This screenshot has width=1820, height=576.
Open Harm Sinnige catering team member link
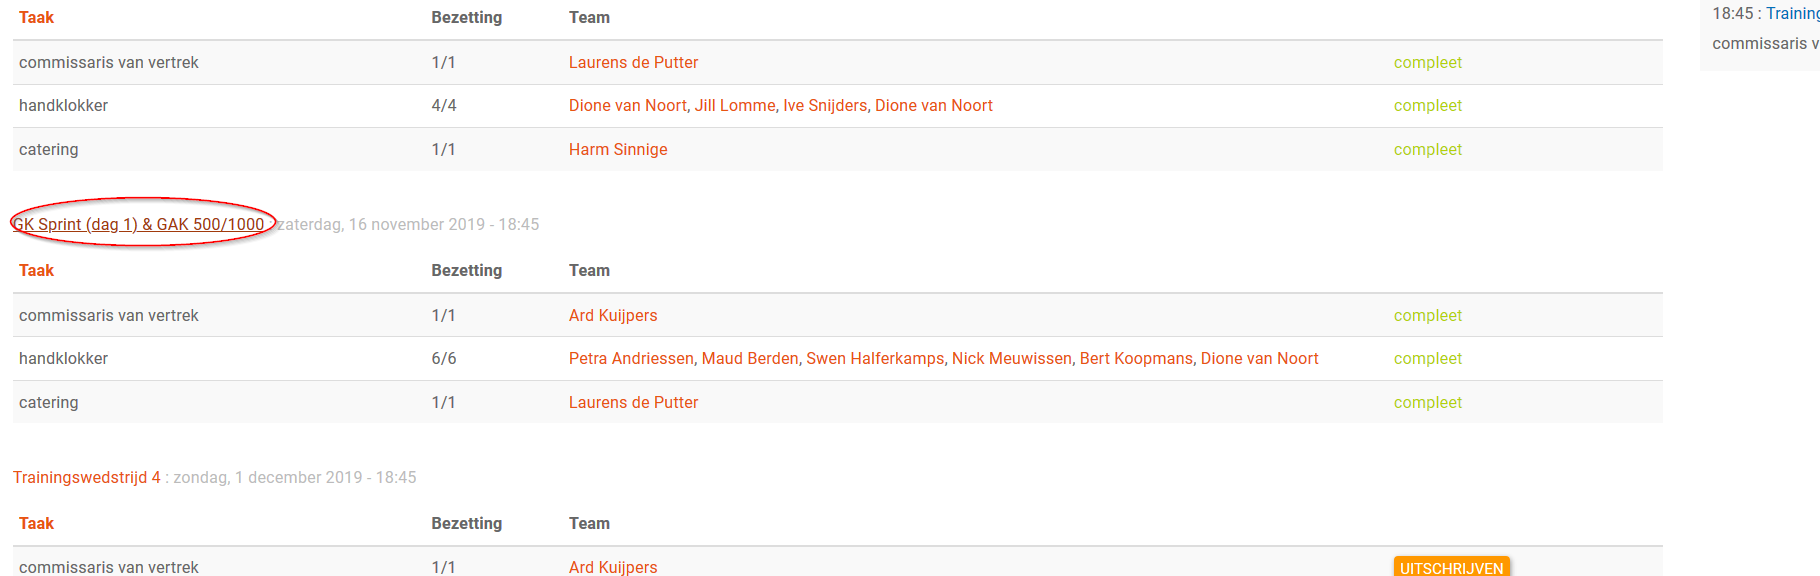coord(618,149)
